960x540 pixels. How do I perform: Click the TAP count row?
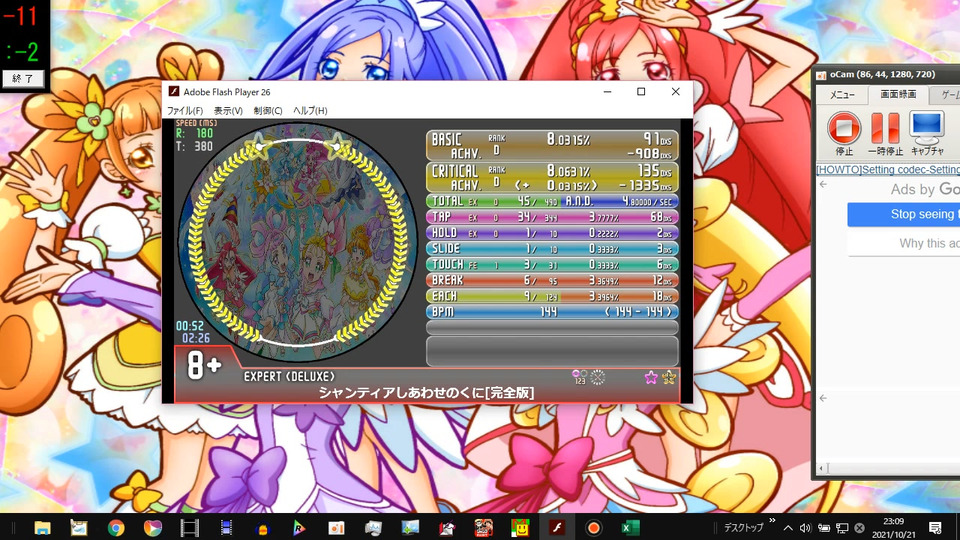[x=552, y=217]
